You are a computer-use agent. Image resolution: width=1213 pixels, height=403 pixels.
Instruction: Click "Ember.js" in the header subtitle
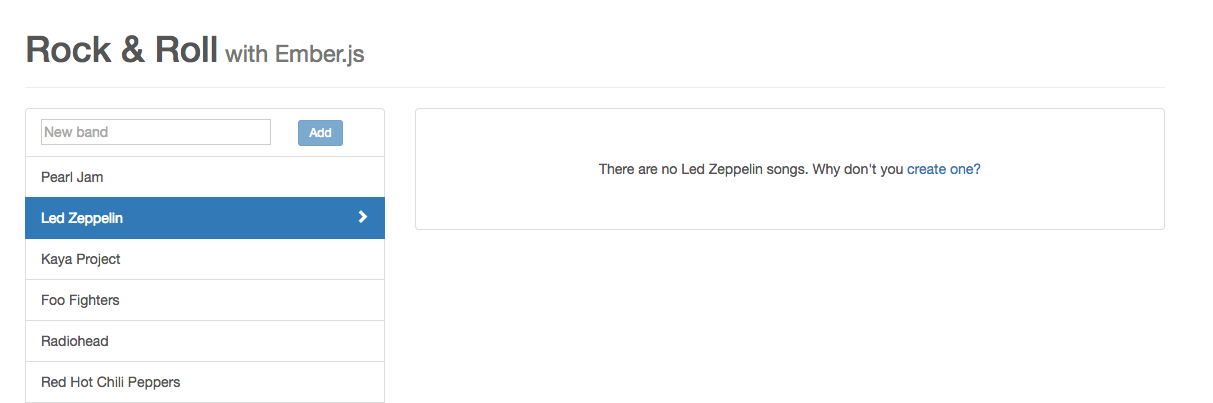(x=320, y=54)
